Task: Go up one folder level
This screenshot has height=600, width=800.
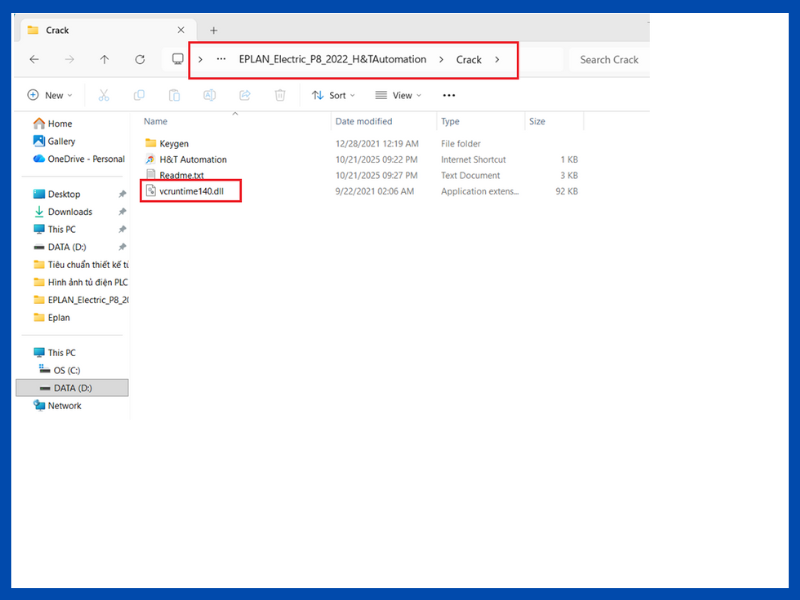Action: (x=104, y=59)
